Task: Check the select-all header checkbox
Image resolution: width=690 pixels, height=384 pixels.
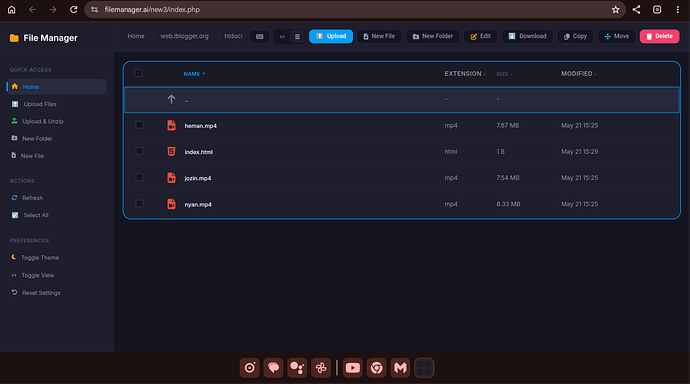Action: click(x=138, y=73)
